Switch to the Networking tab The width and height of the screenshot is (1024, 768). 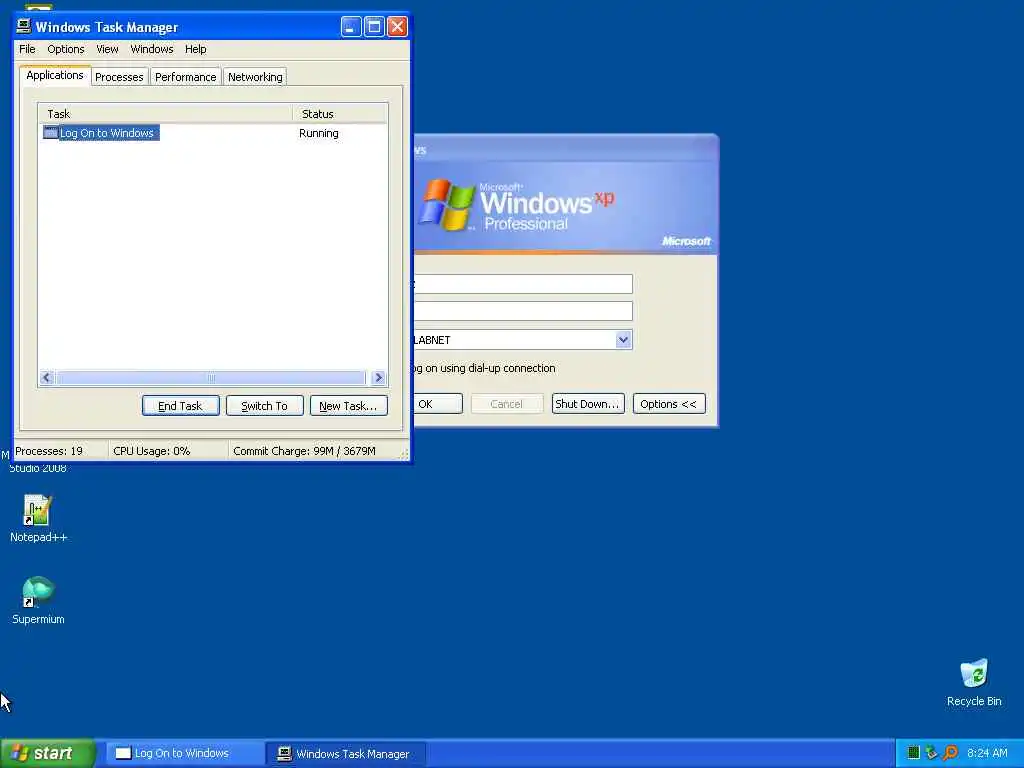click(x=255, y=77)
